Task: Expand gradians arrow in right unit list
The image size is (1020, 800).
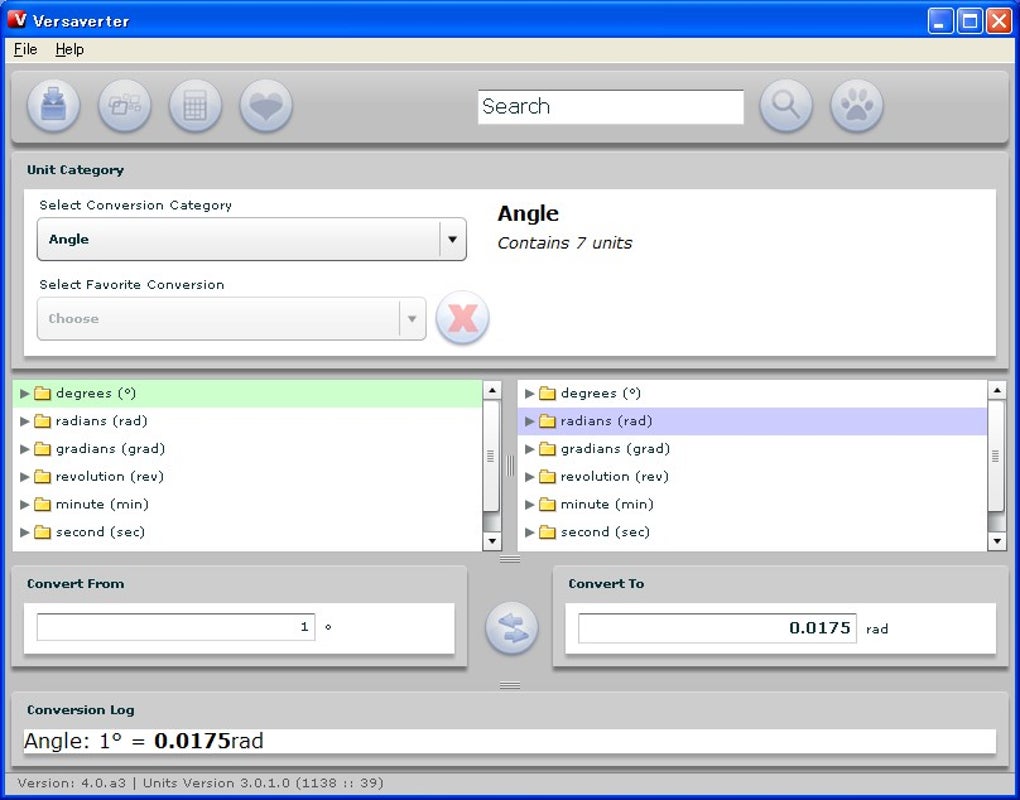Action: 530,449
